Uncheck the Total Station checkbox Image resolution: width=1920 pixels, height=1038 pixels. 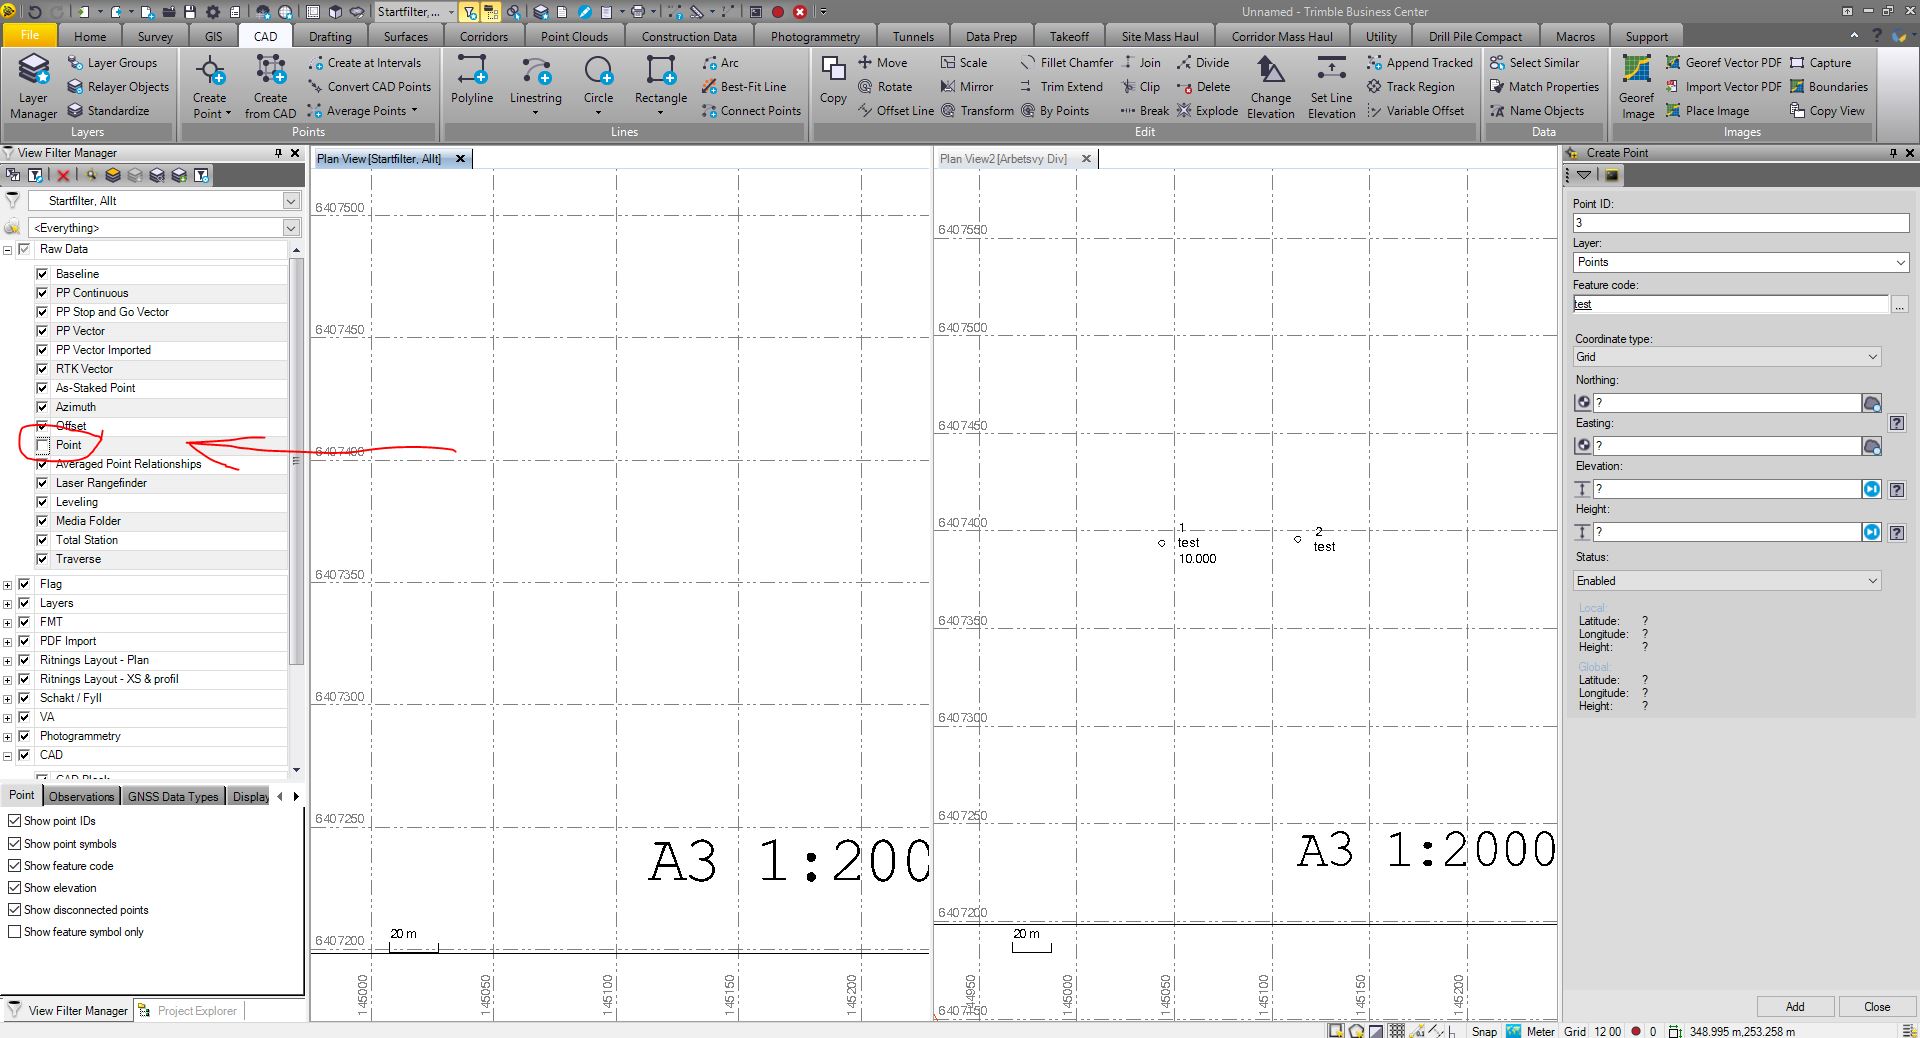click(42, 540)
